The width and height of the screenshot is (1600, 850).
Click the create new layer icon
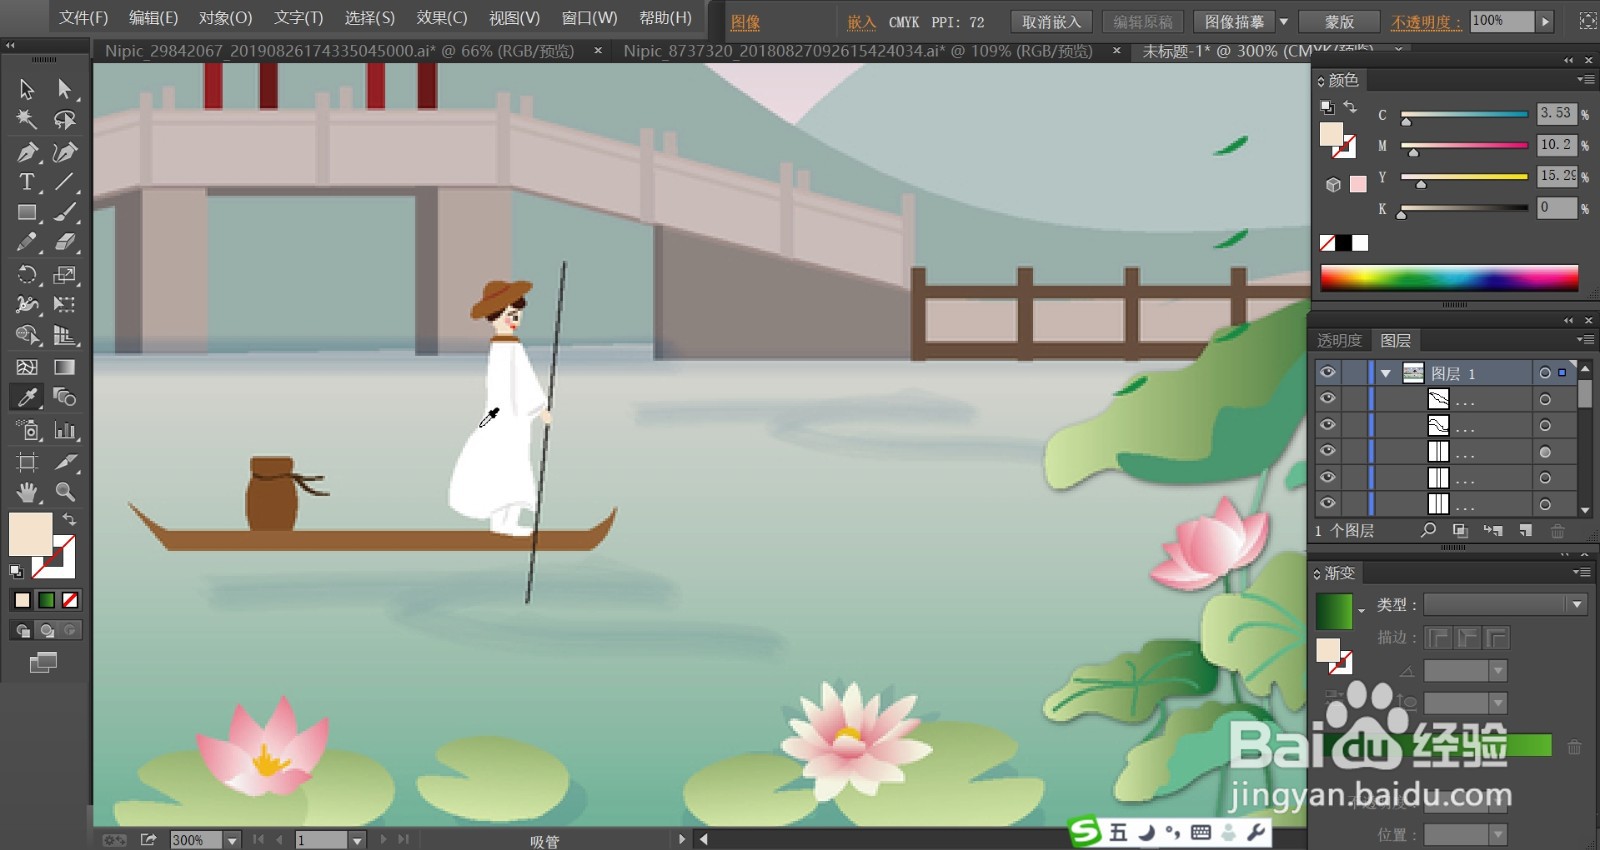1525,531
